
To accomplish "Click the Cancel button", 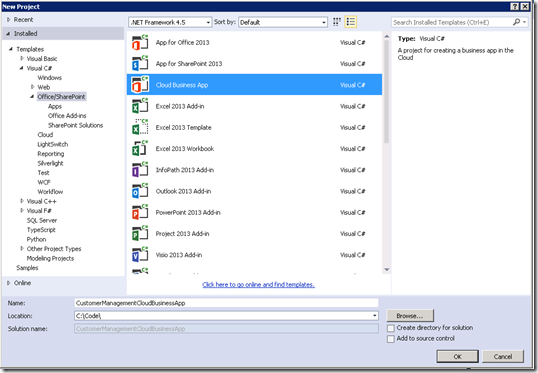I will [503, 357].
